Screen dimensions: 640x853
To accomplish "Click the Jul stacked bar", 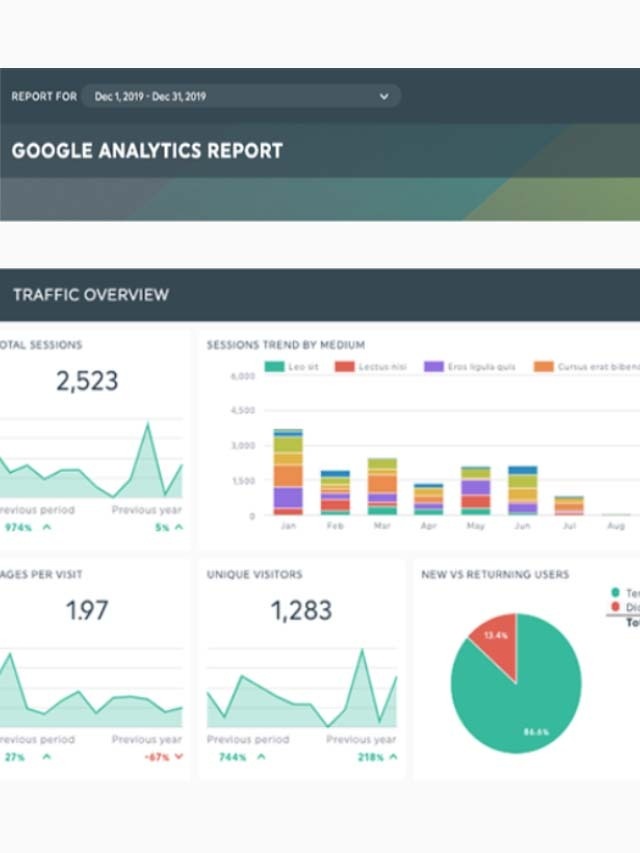I will coord(569,505).
